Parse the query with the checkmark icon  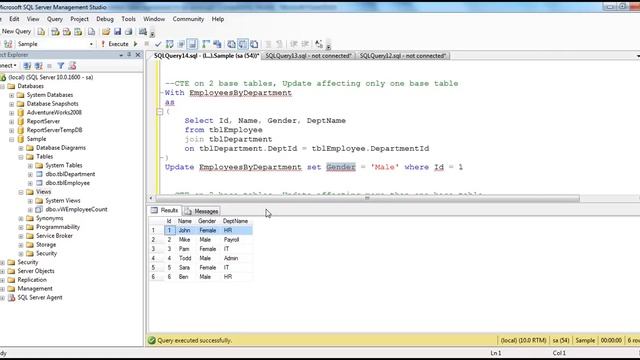pyautogui.click(x=158, y=44)
